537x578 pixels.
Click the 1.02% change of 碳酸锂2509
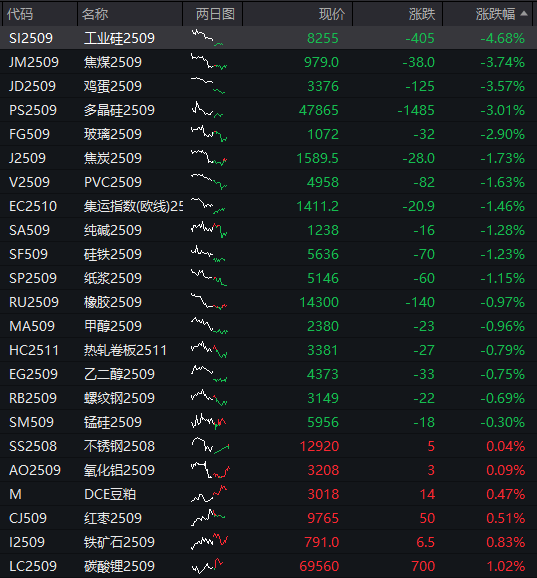point(506,566)
